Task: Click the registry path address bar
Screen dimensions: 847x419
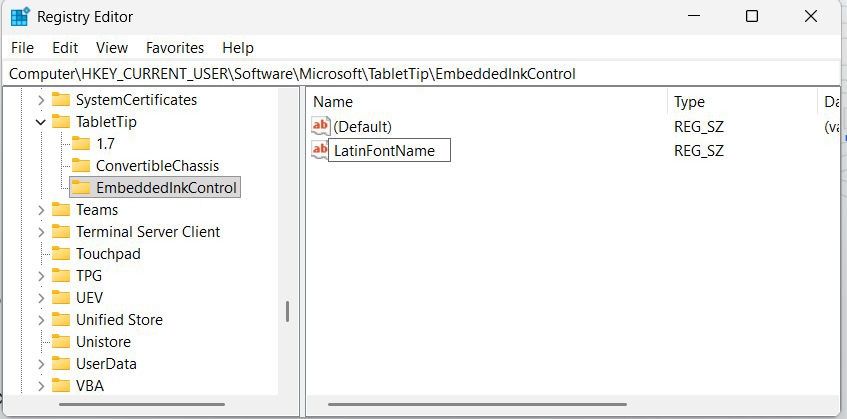Action: [421, 74]
